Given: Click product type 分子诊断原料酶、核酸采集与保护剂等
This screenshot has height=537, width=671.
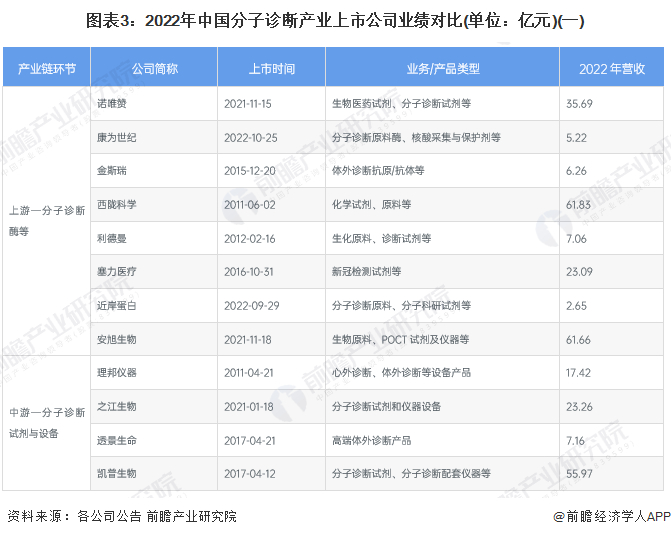Looking at the screenshot, I should [x=416, y=137].
